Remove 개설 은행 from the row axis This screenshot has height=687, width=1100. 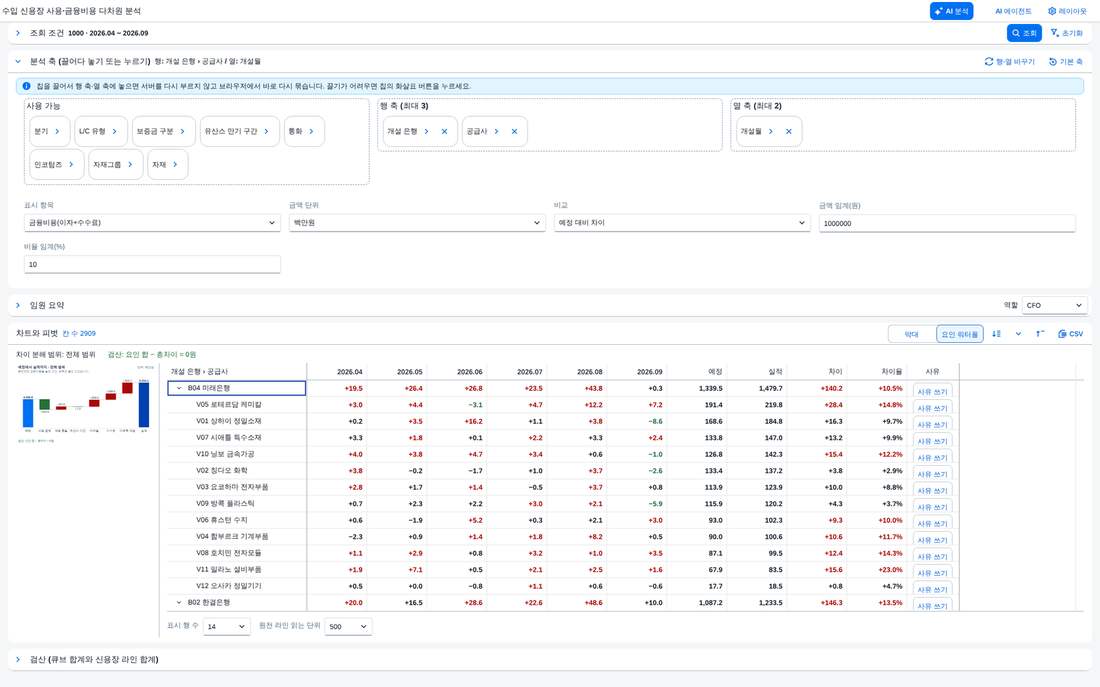point(445,131)
